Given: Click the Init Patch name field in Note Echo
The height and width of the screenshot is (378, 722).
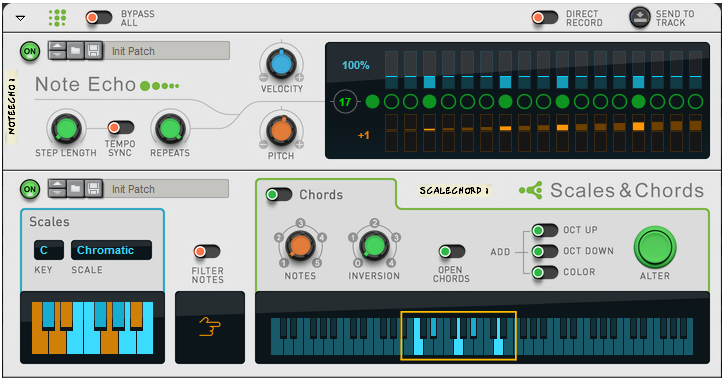Looking at the screenshot, I should (166, 51).
